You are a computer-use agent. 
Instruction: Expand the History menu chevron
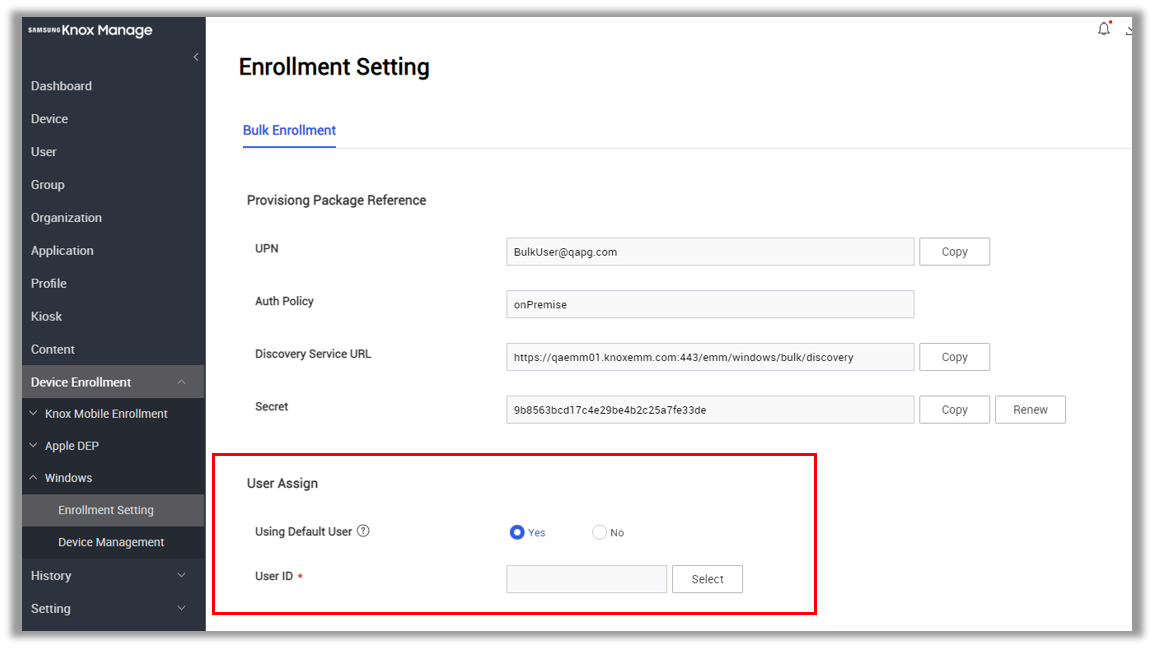coord(181,576)
